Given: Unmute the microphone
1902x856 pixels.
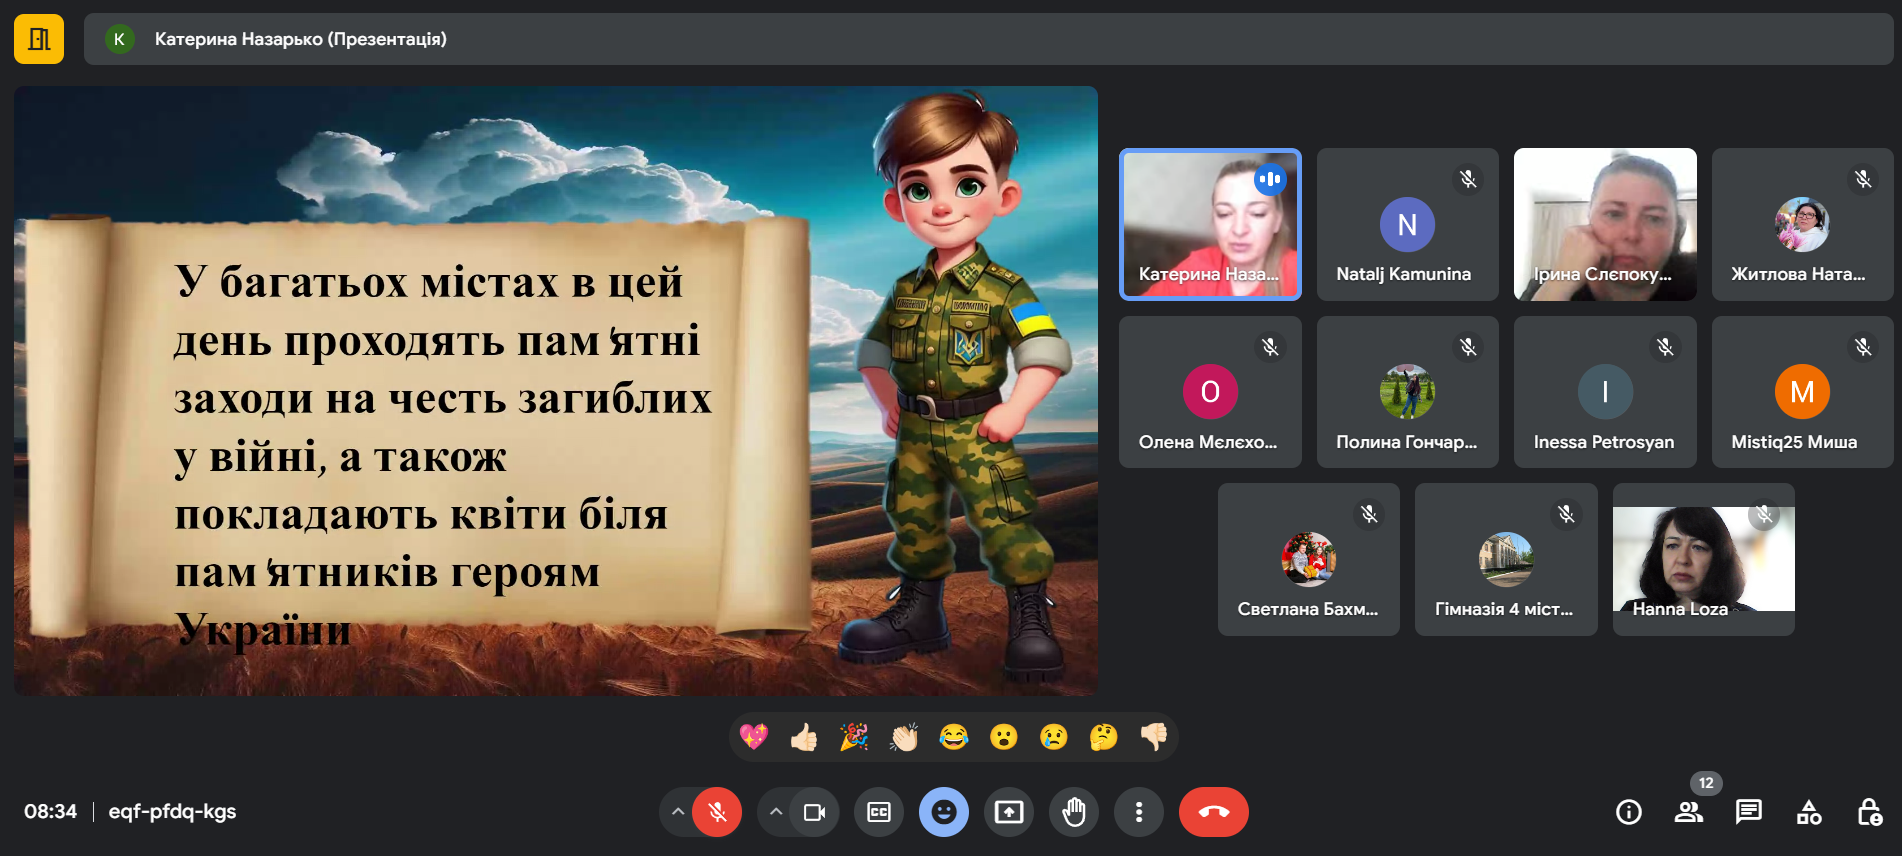Looking at the screenshot, I should (717, 812).
